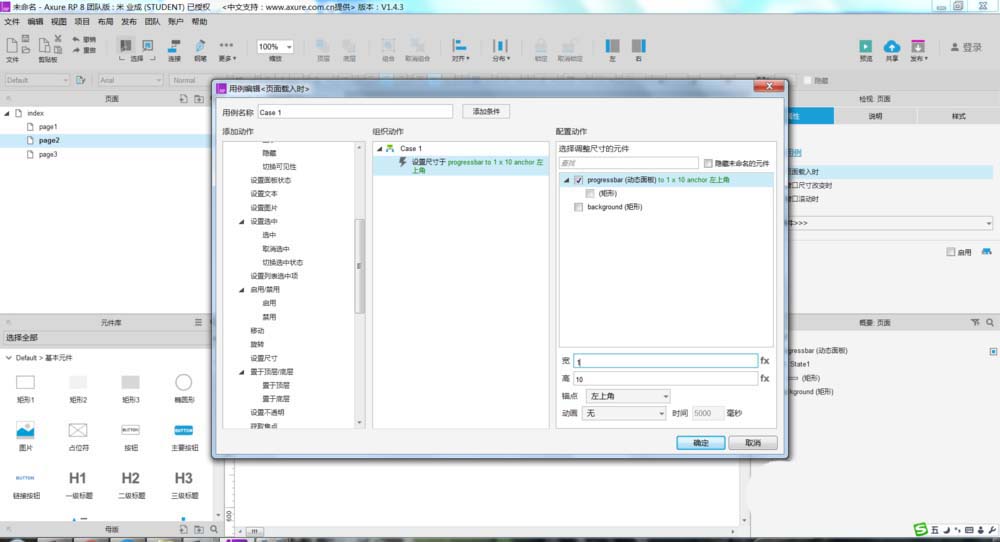Click the Sogou input method tray icon

[920, 529]
